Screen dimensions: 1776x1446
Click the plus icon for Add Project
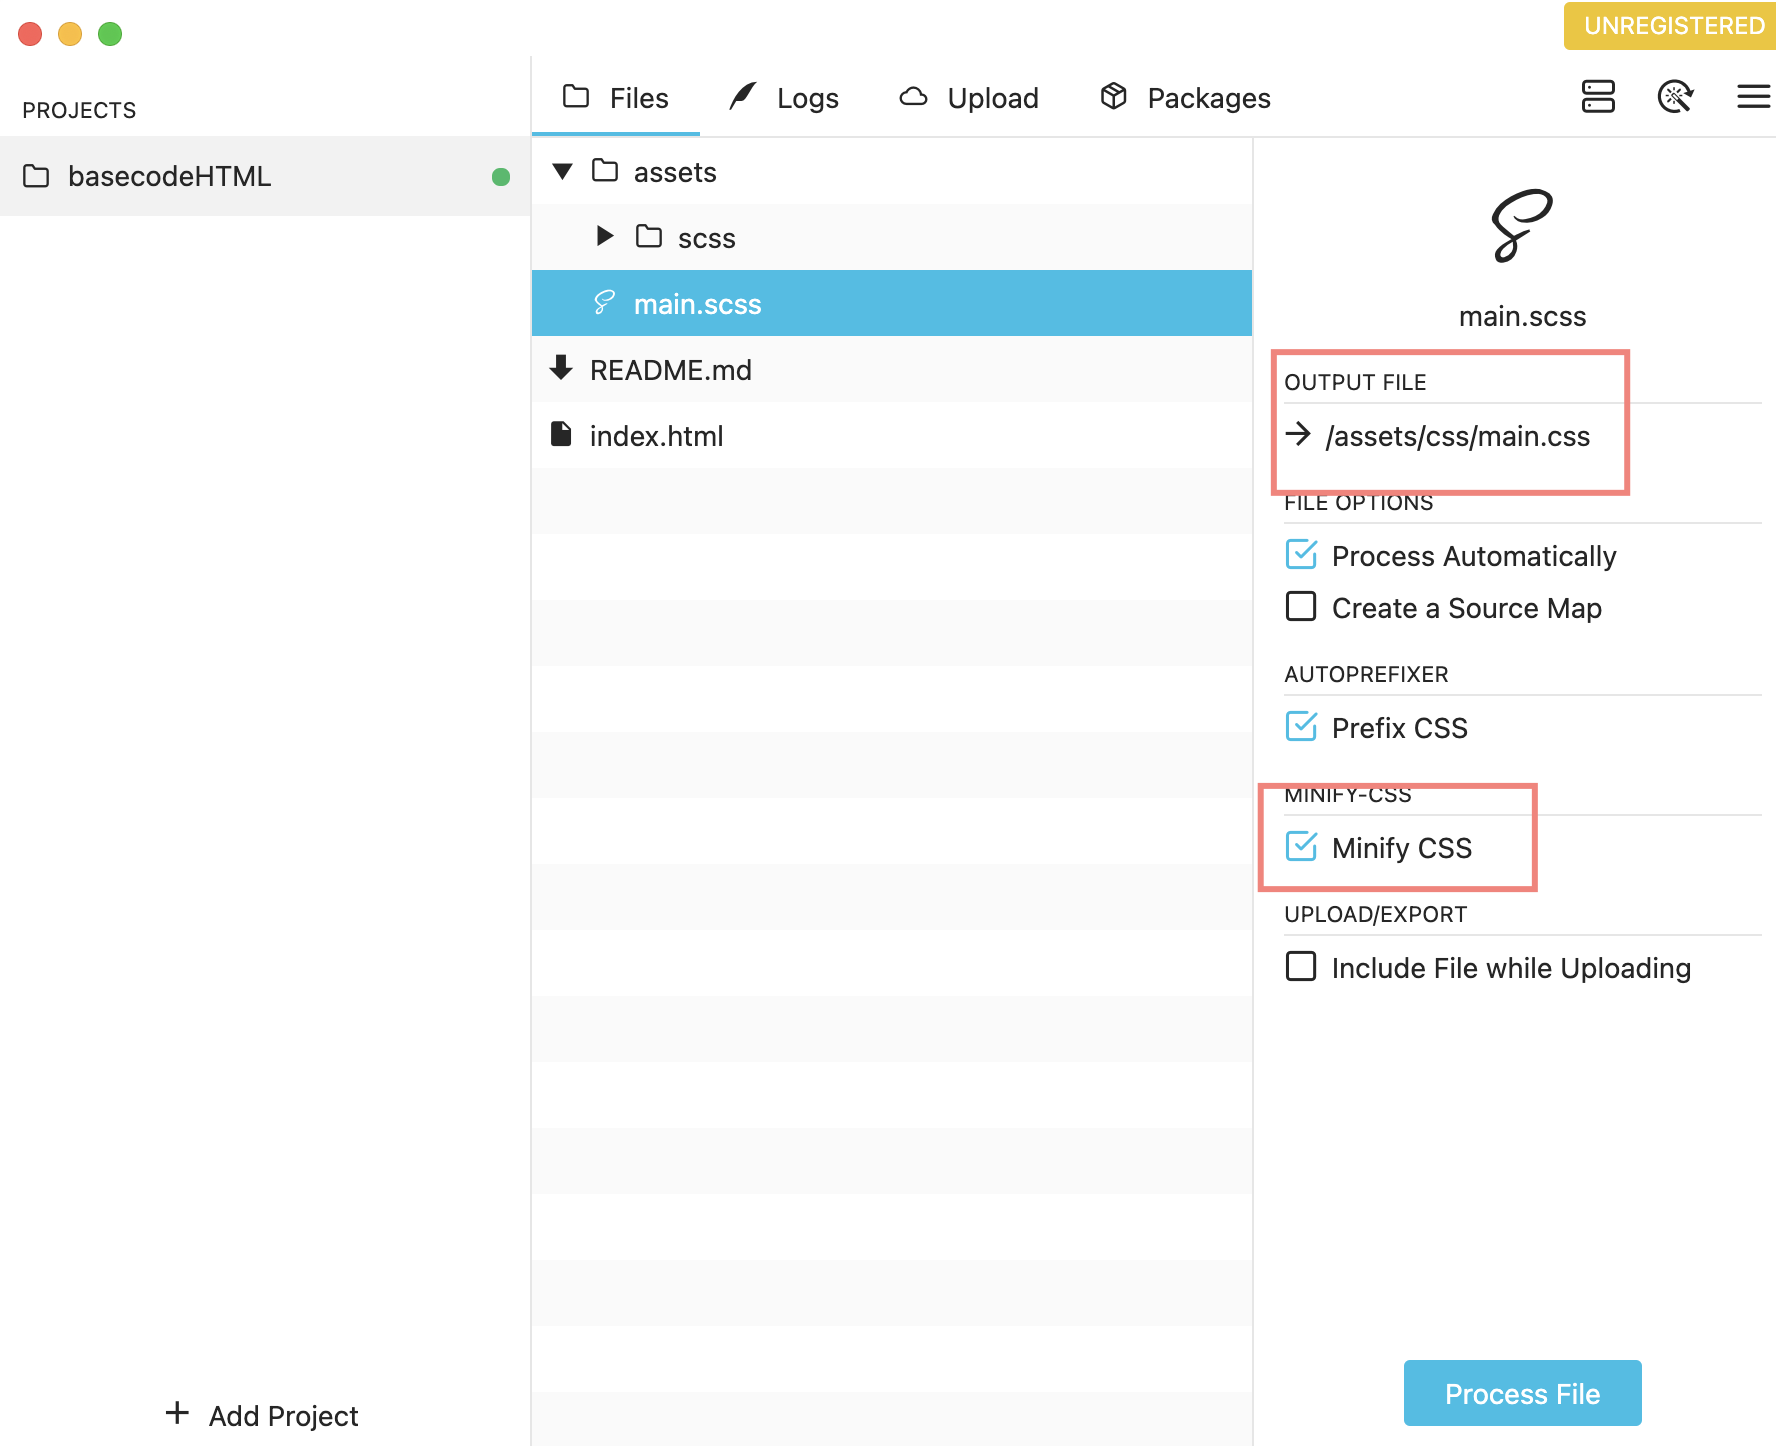[177, 1413]
